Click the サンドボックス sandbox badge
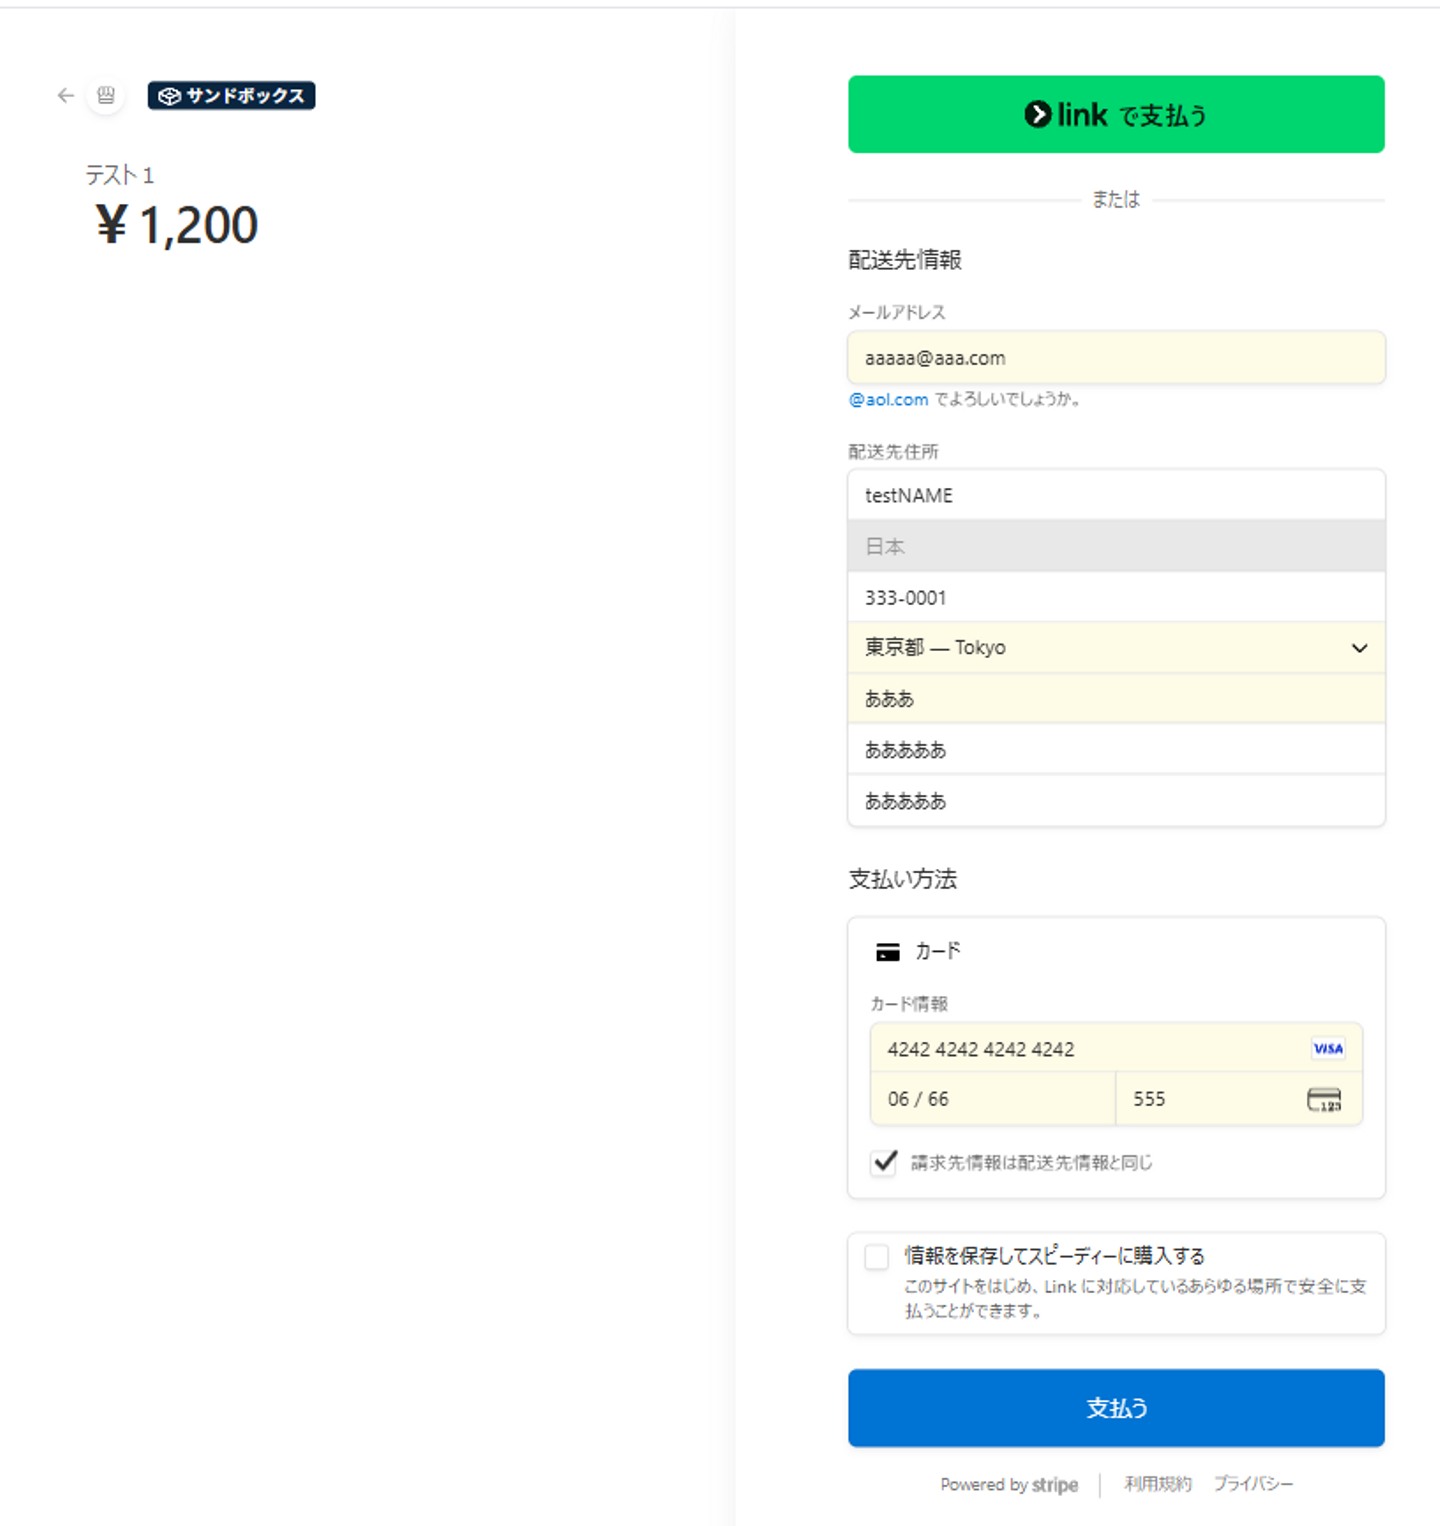Viewport: 1440px width, 1526px height. pyautogui.click(x=231, y=96)
